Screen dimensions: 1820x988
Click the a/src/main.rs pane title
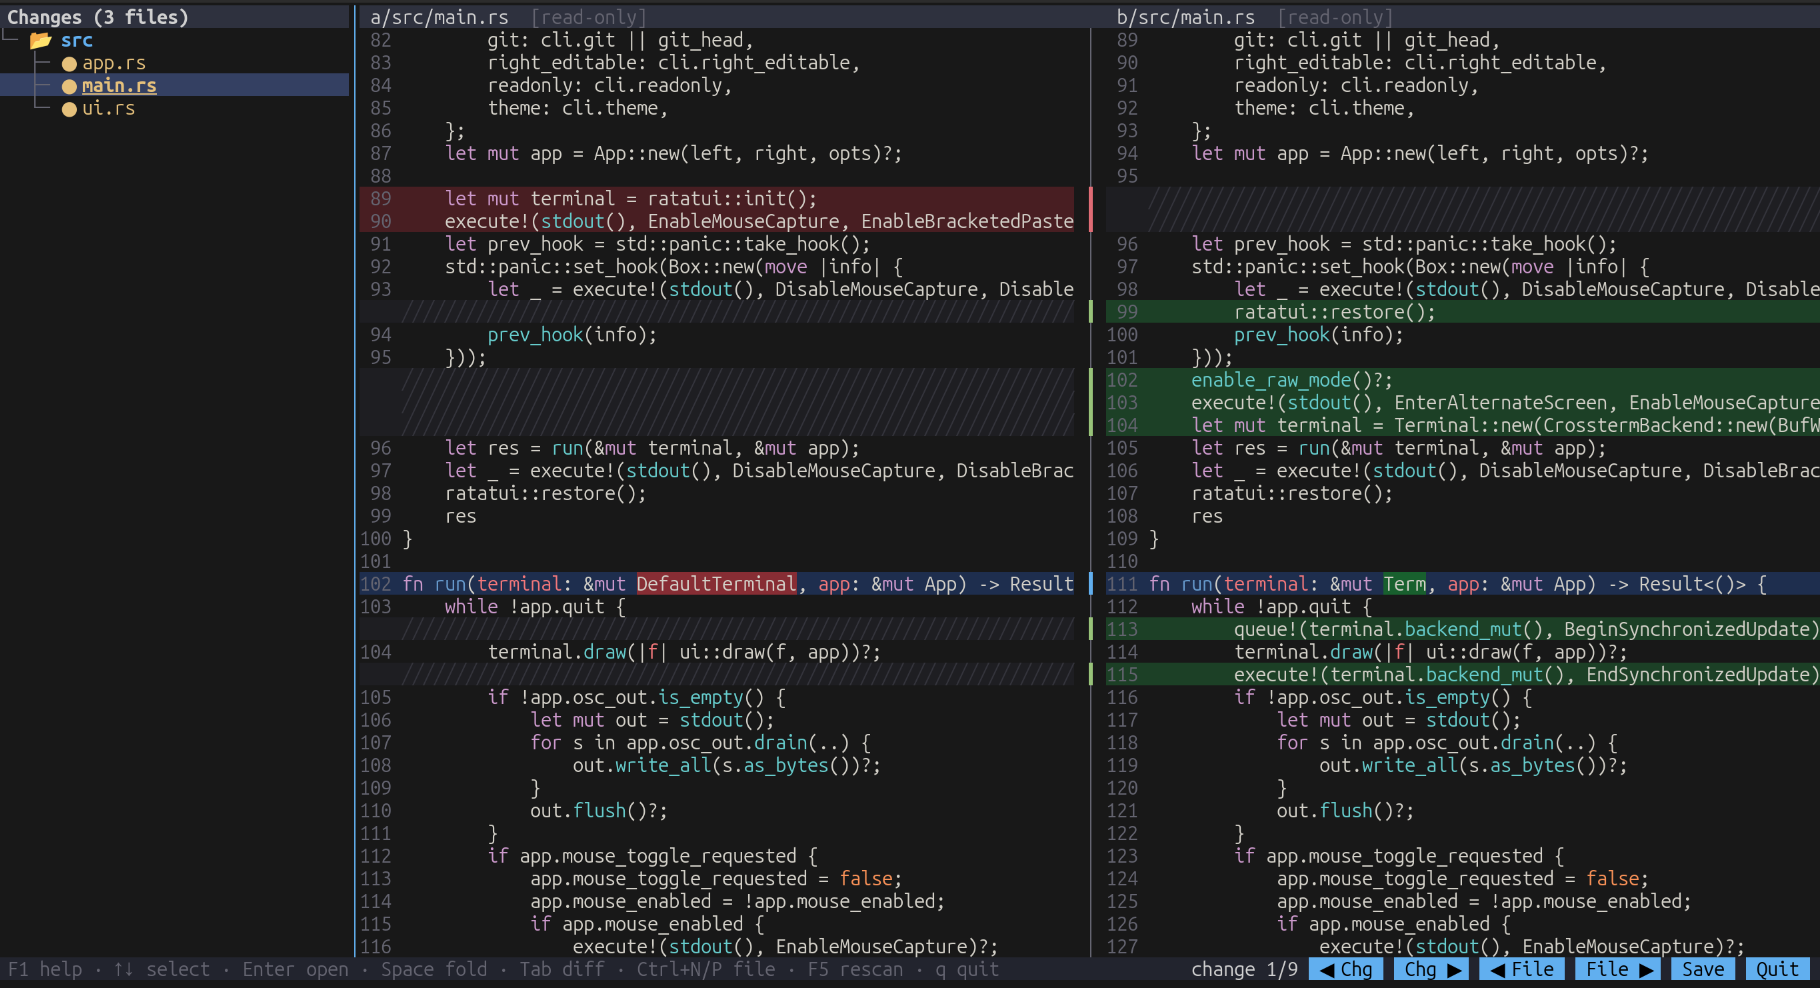coord(439,17)
